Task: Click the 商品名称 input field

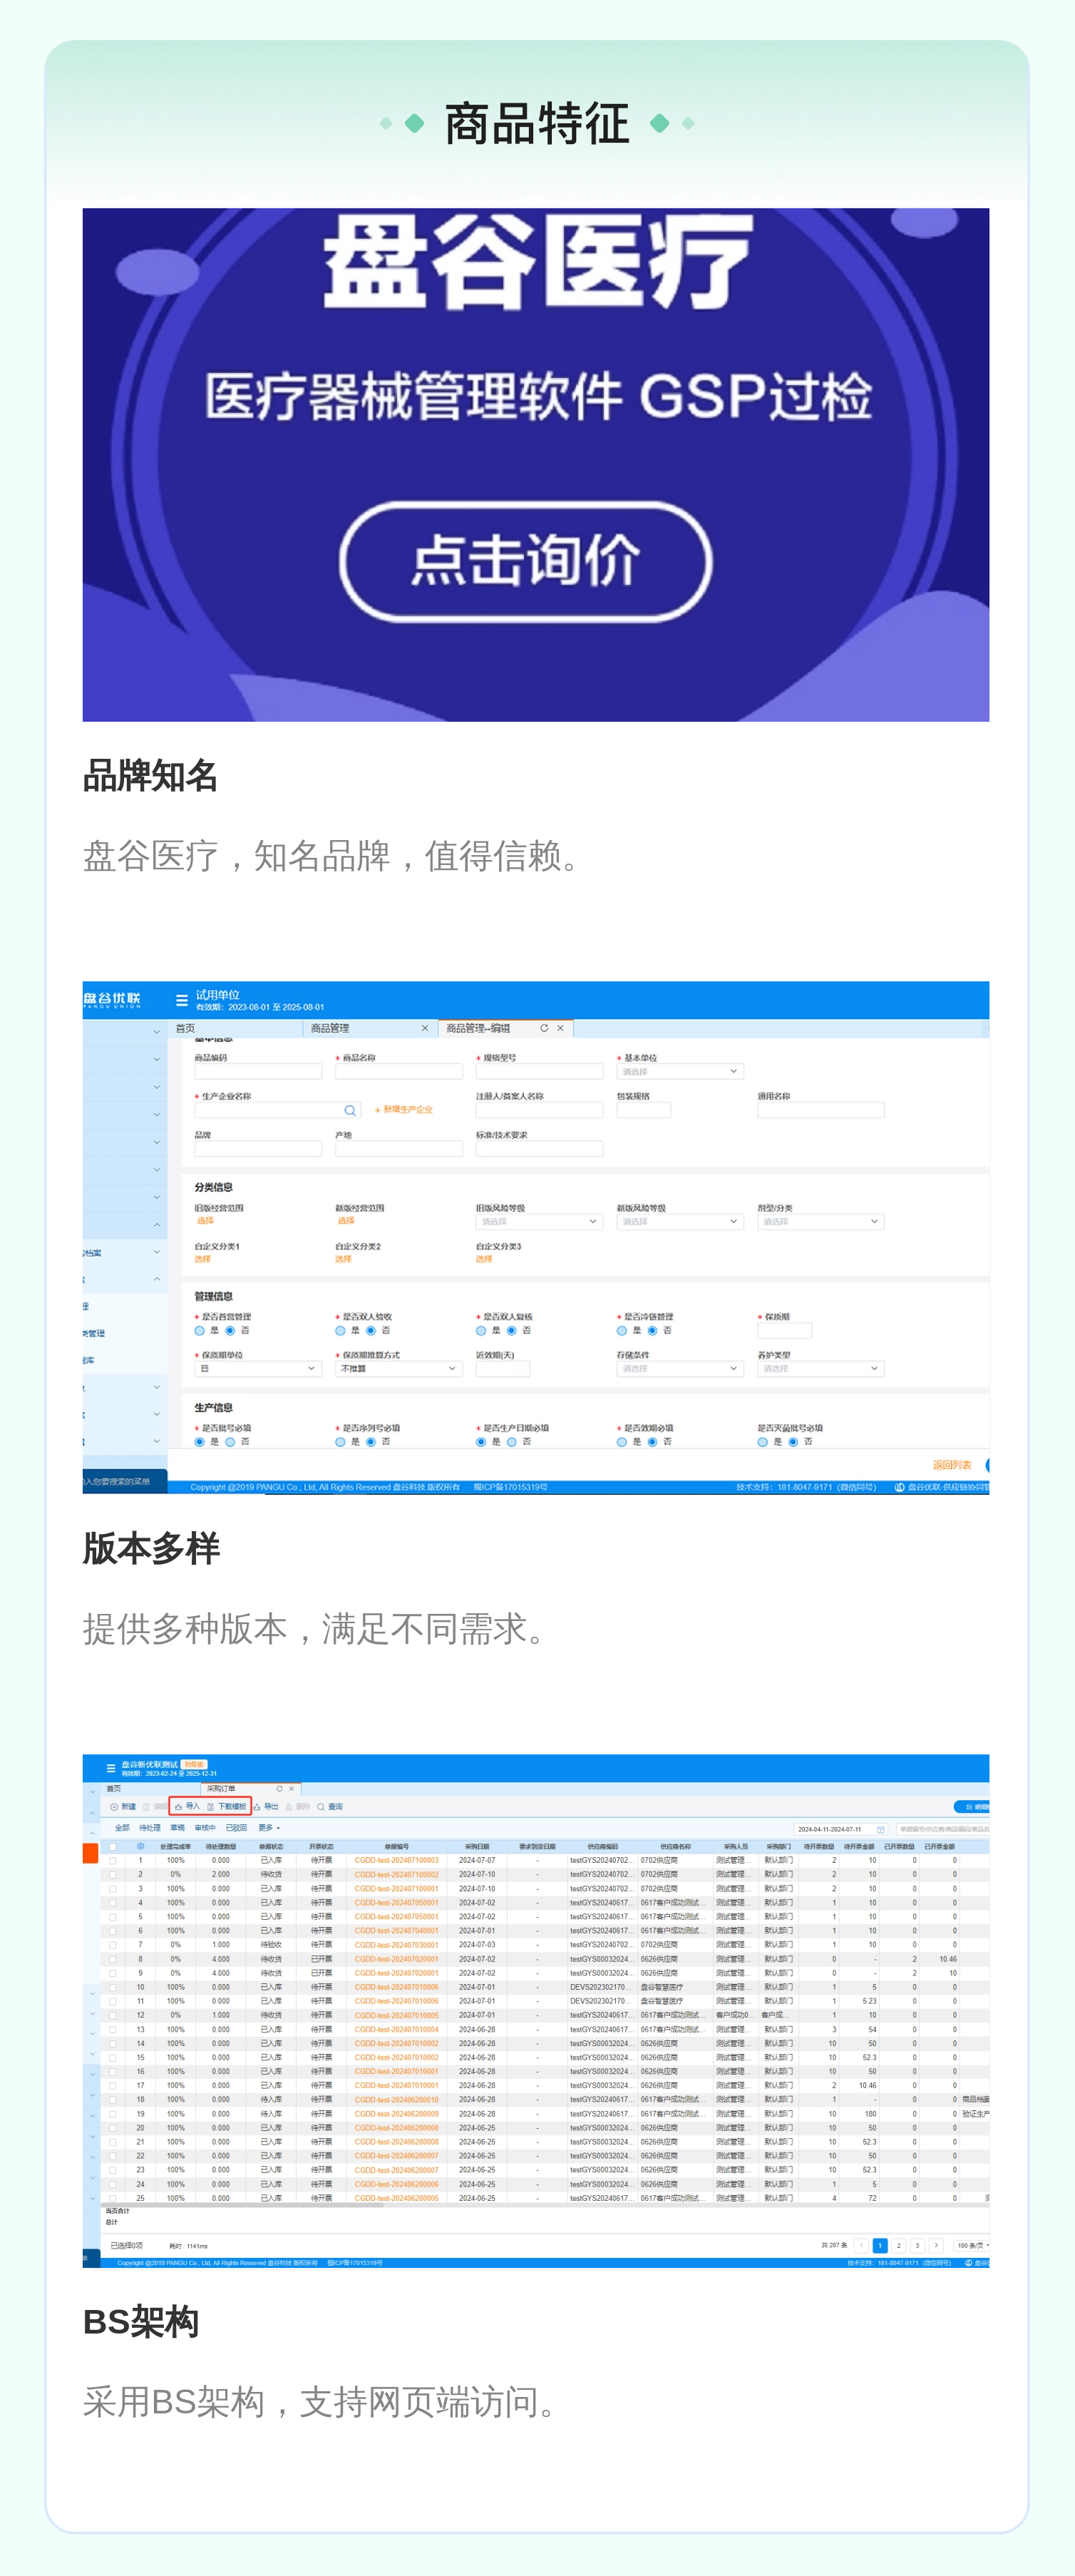Action: (x=399, y=1072)
